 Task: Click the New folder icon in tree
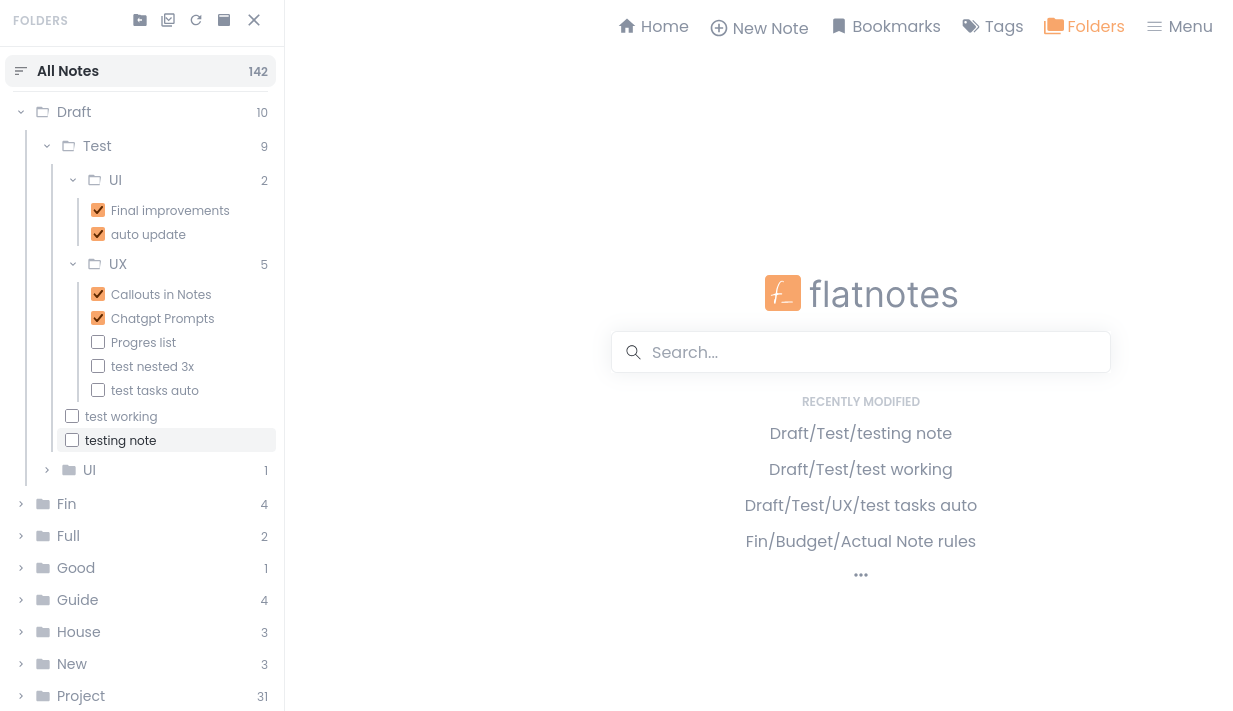click(43, 664)
